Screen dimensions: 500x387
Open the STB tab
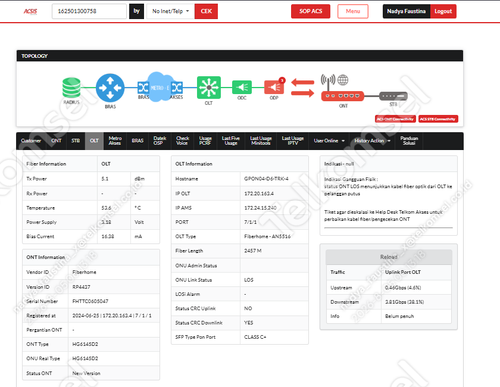(x=76, y=141)
